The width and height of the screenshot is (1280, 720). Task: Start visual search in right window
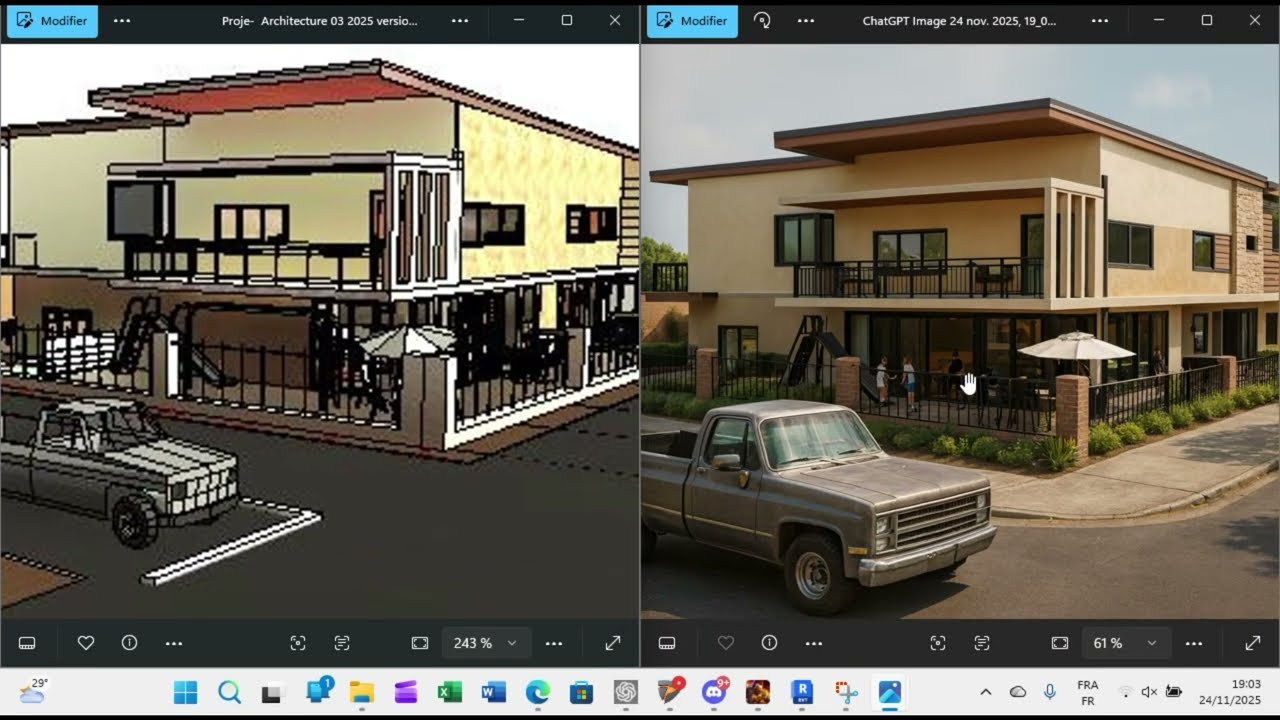(938, 643)
